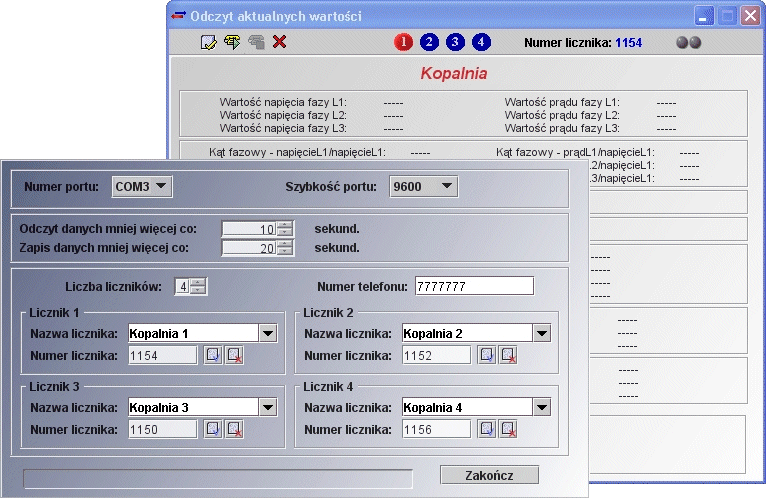Click the clear number icon for Licznik 4

point(508,429)
